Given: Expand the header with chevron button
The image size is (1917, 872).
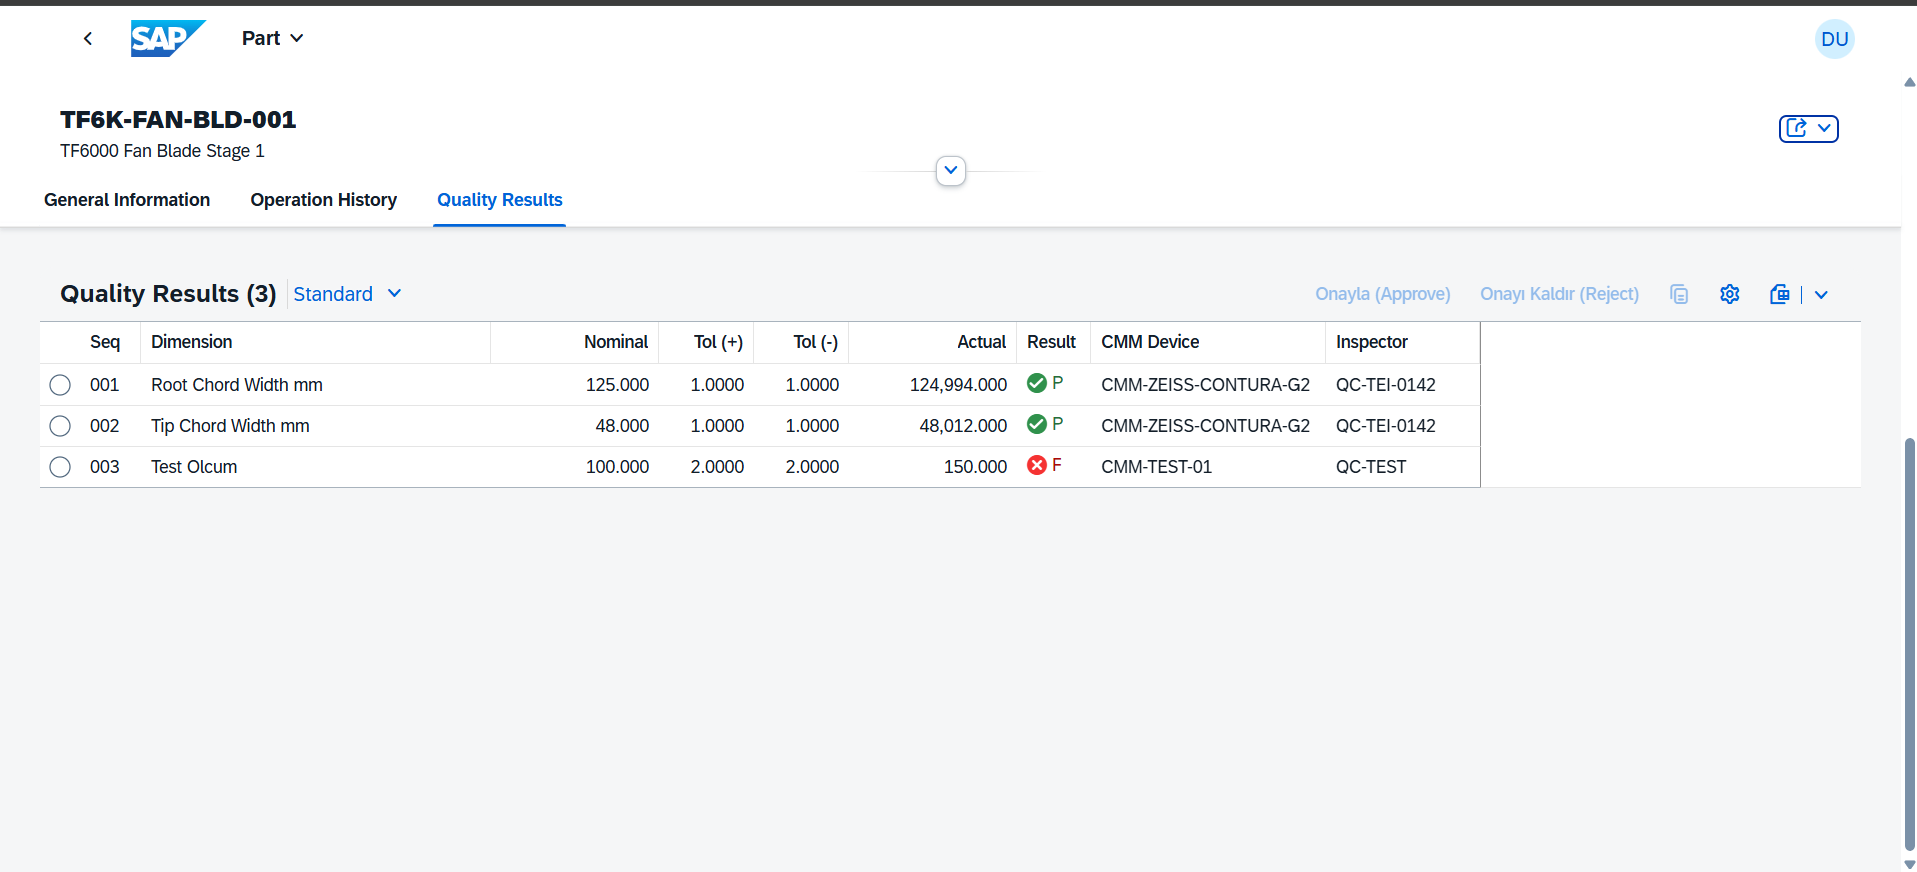Looking at the screenshot, I should [951, 170].
